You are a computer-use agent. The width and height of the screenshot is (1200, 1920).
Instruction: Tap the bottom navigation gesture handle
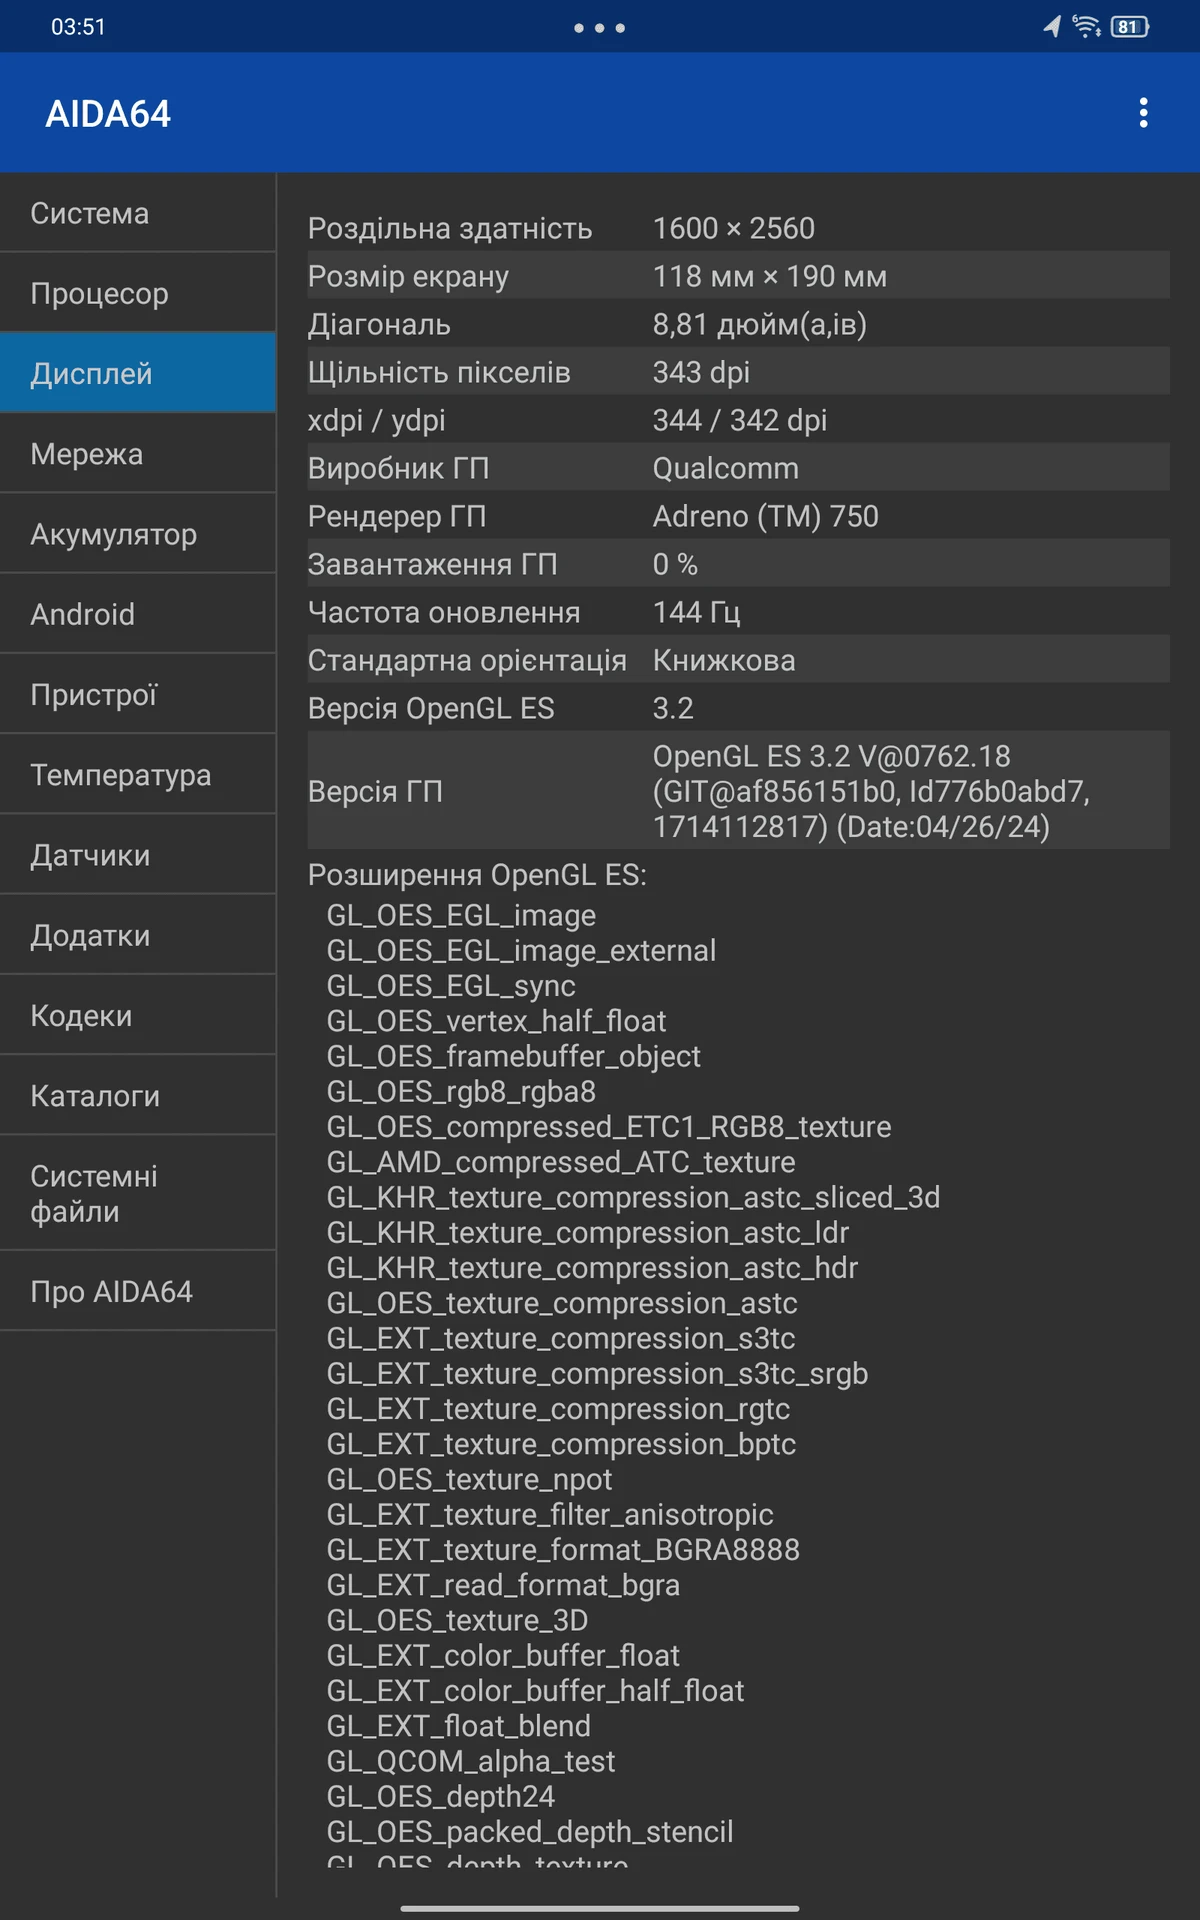click(x=600, y=1908)
